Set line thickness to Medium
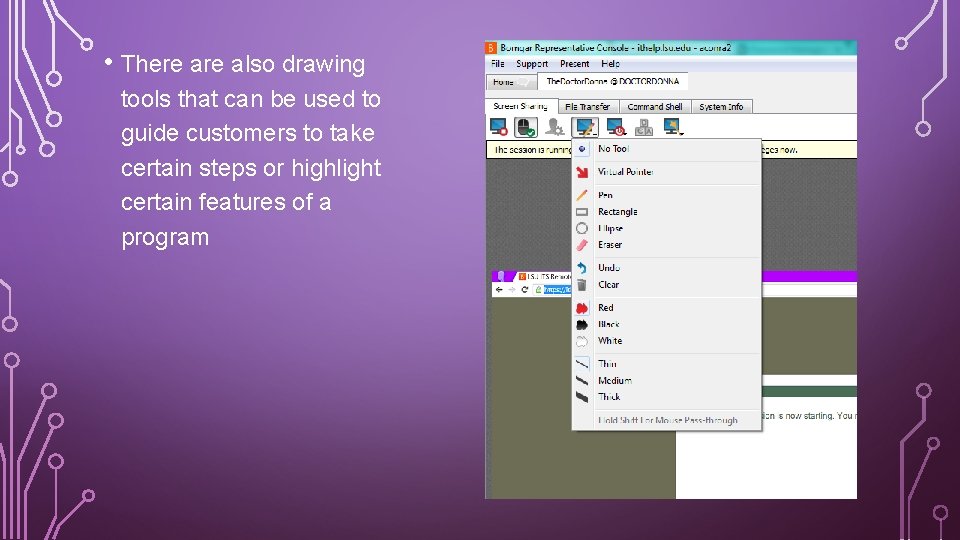960x540 pixels. point(667,380)
